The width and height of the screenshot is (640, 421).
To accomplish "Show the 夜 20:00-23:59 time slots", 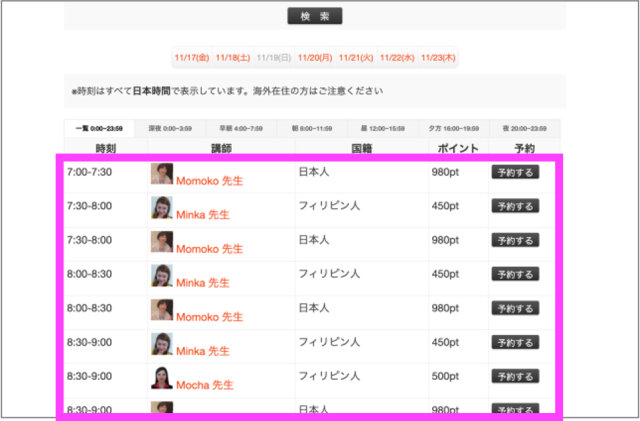I will point(525,129).
